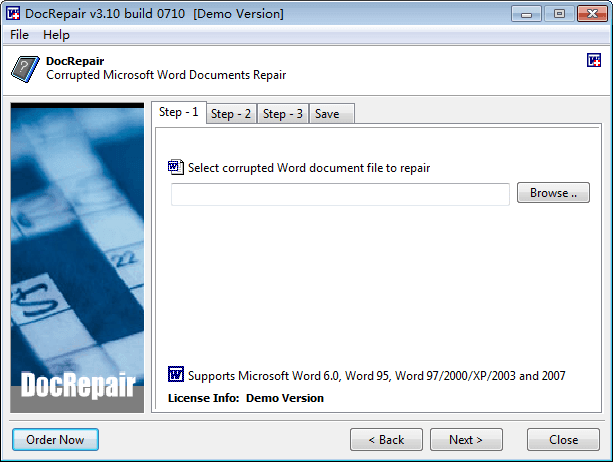Click the DocRepair title bar app icon

click(13, 13)
